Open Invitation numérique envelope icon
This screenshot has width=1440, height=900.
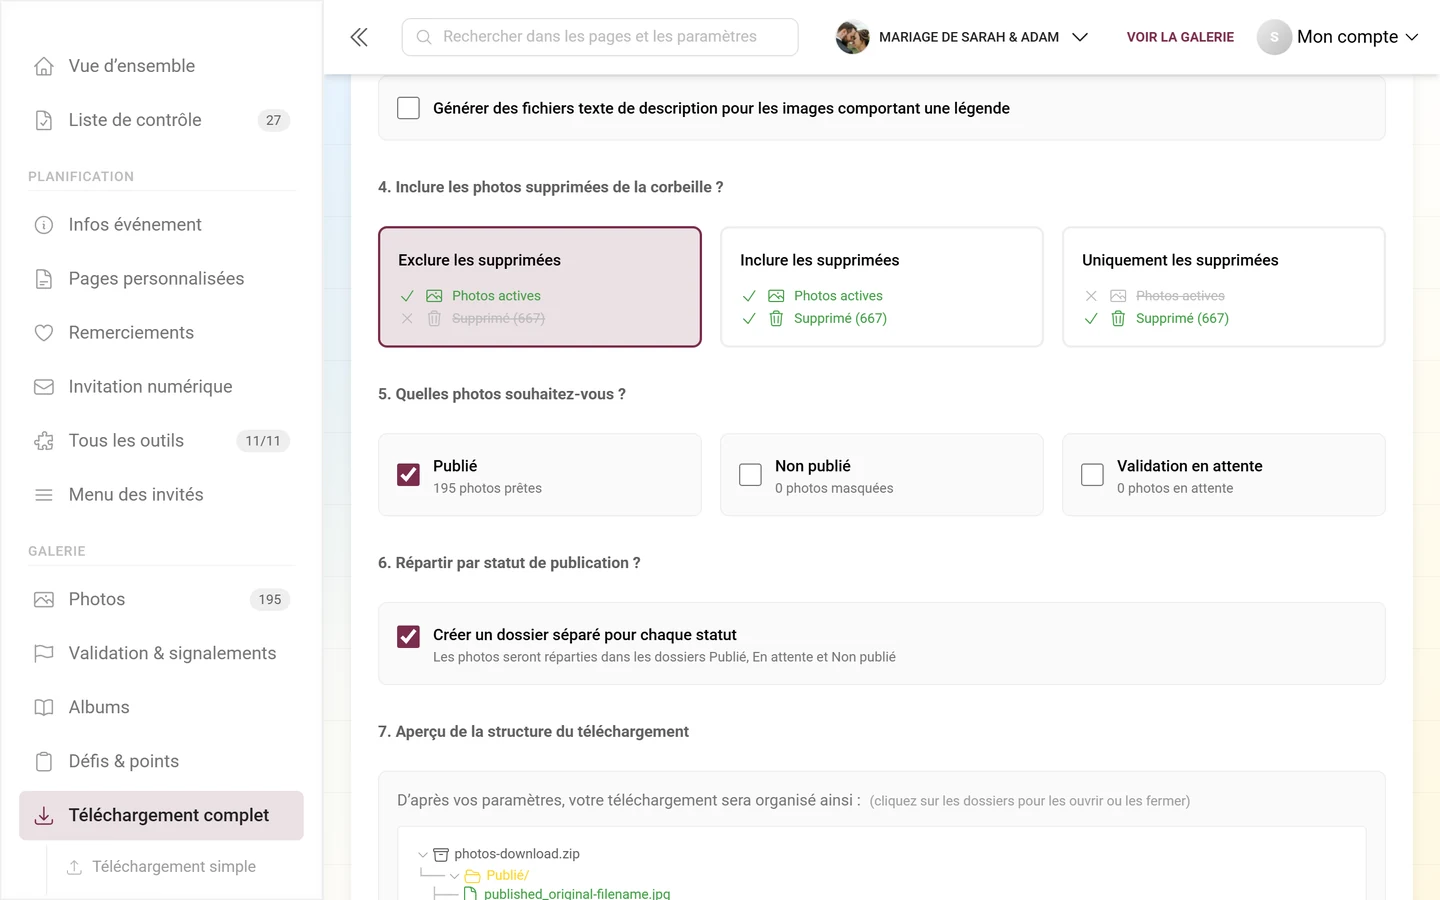tap(44, 387)
